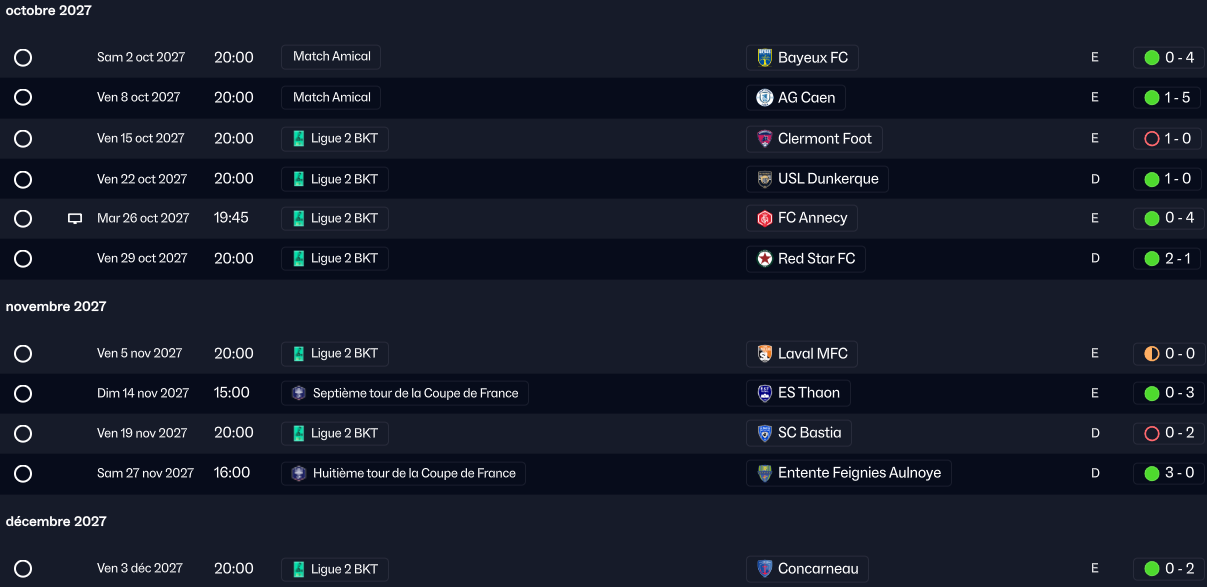The width and height of the screenshot is (1207, 587).
Task: Open the 1 - 0 loss result versus Clermont Foot
Action: coord(1169,139)
